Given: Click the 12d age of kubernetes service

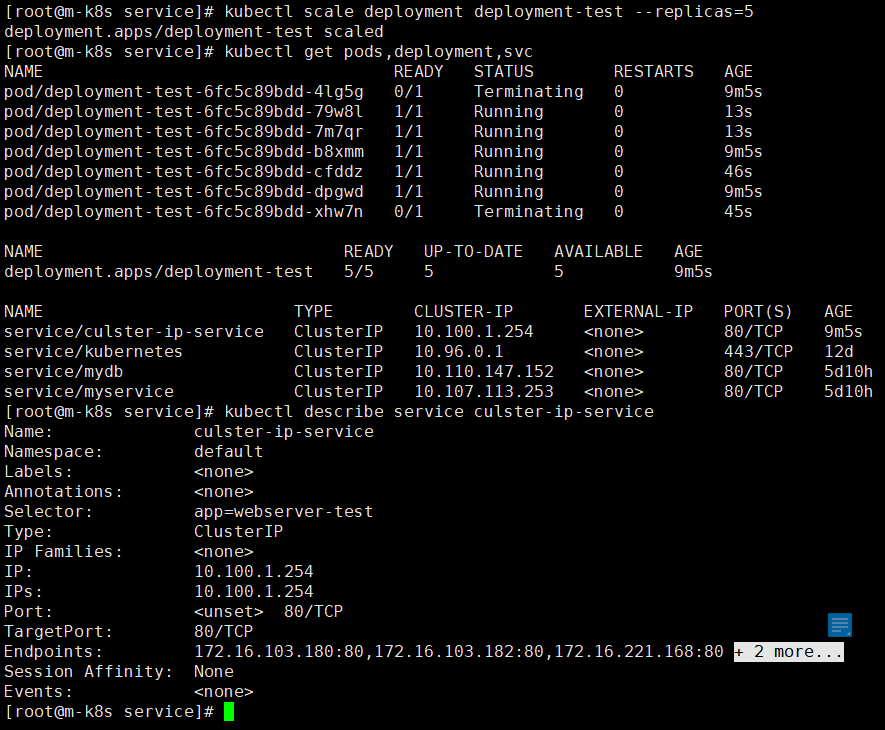Looking at the screenshot, I should click(x=839, y=352).
